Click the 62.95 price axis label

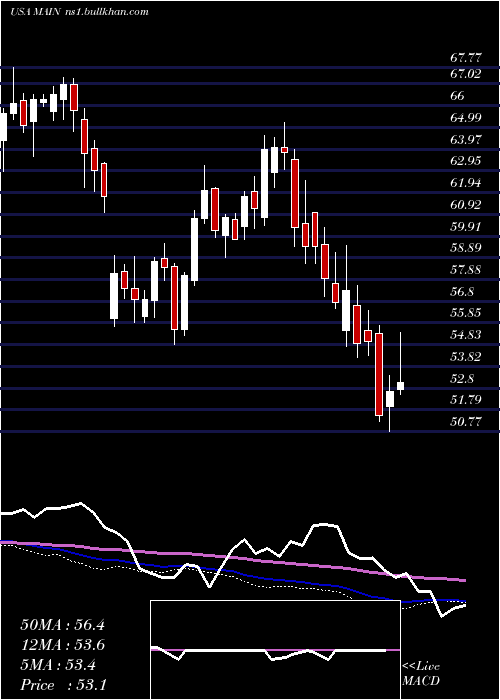pyautogui.click(x=466, y=161)
